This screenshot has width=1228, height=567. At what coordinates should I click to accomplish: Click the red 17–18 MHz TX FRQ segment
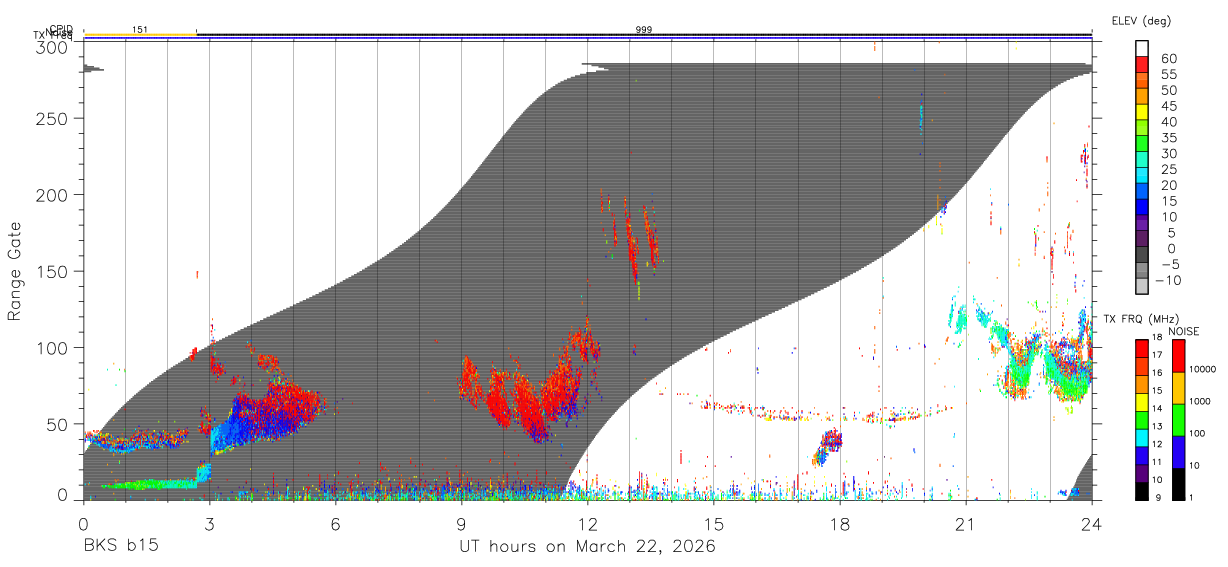click(1142, 349)
